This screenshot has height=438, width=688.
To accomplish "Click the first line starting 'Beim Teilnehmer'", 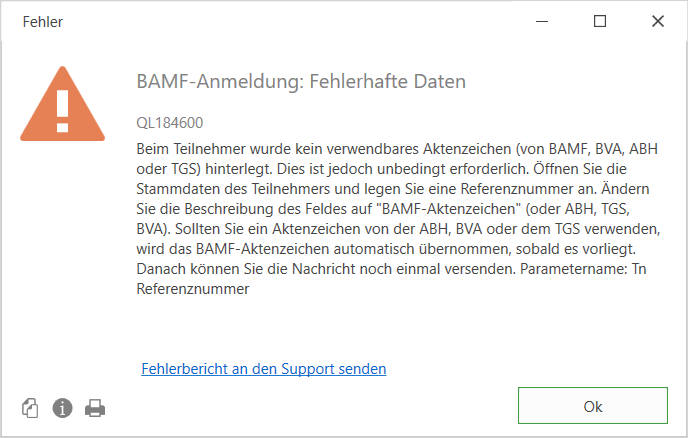I will 397,149.
